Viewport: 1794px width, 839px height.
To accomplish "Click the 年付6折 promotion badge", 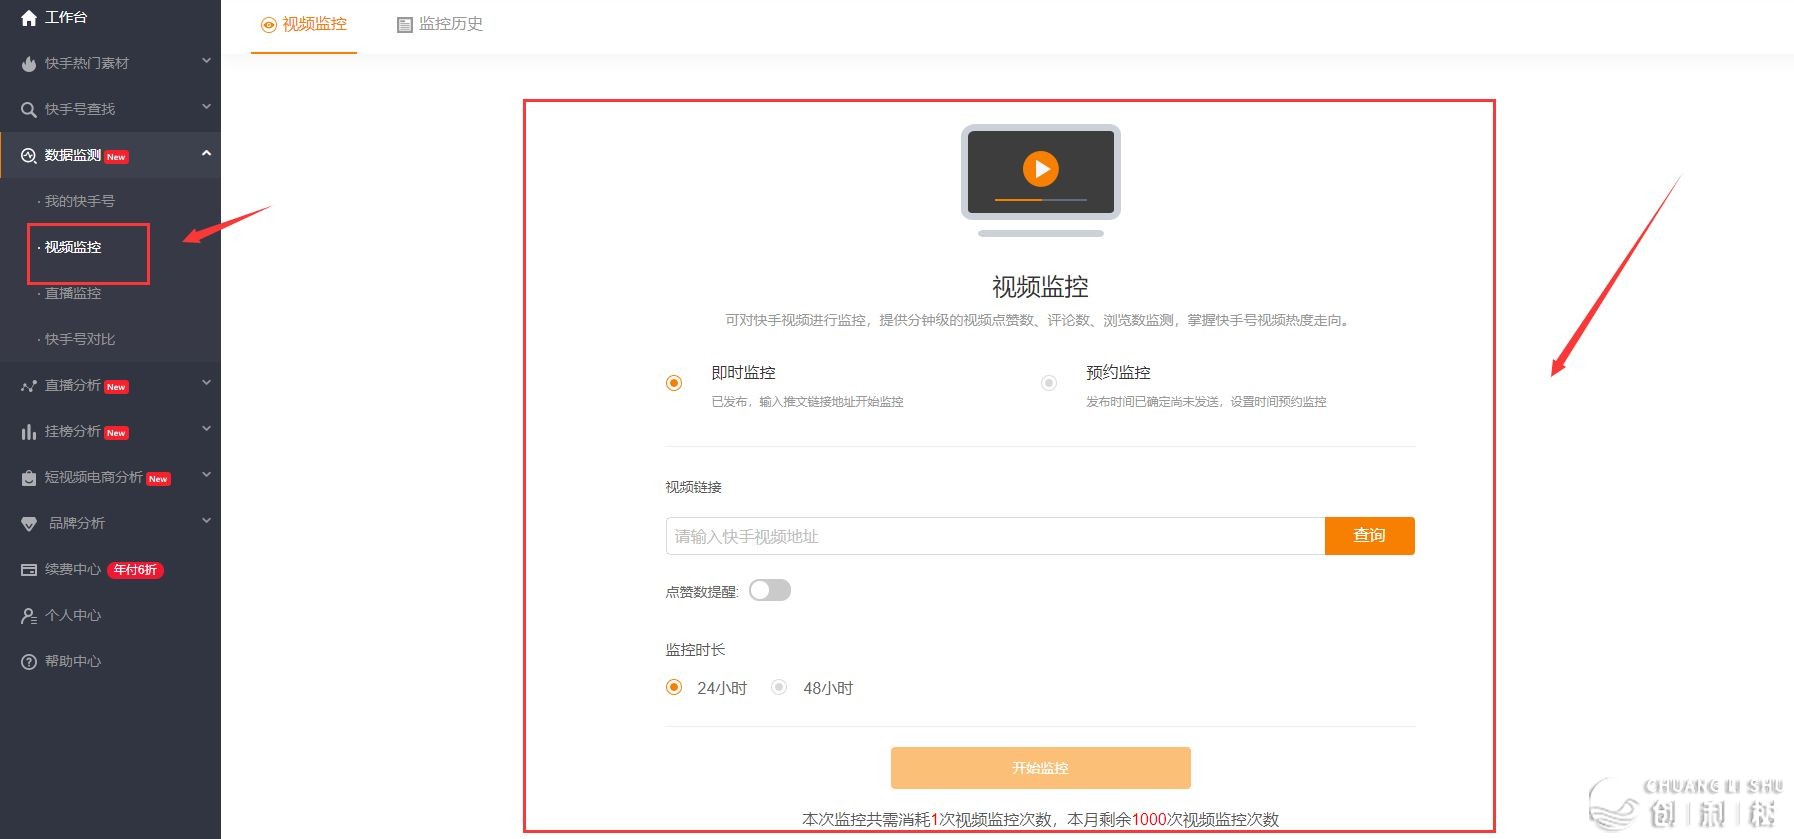I will point(135,570).
